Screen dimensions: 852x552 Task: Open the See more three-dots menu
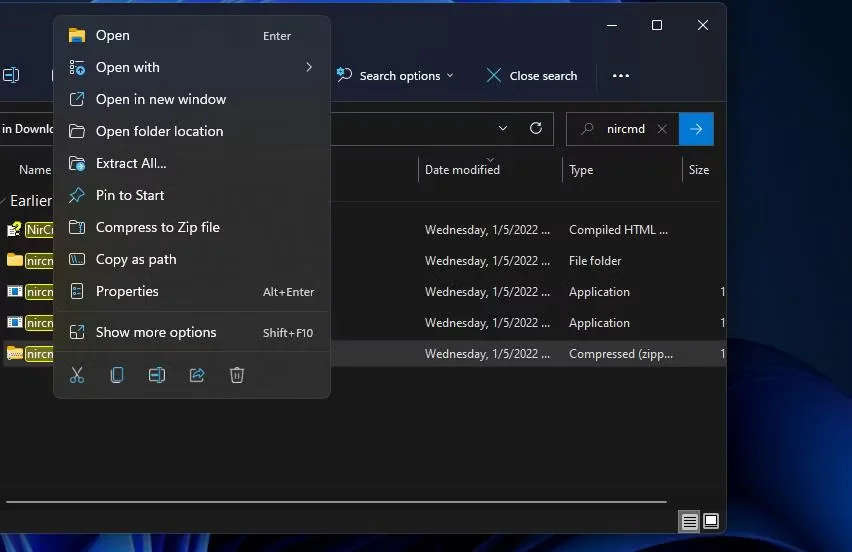[621, 76]
